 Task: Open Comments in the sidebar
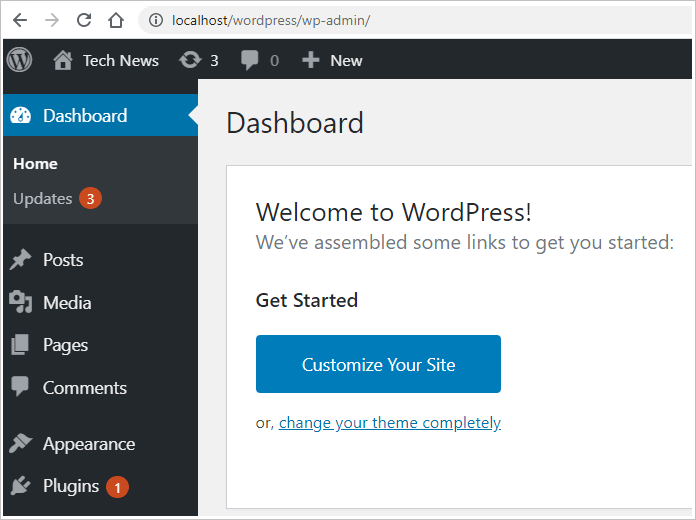click(85, 388)
